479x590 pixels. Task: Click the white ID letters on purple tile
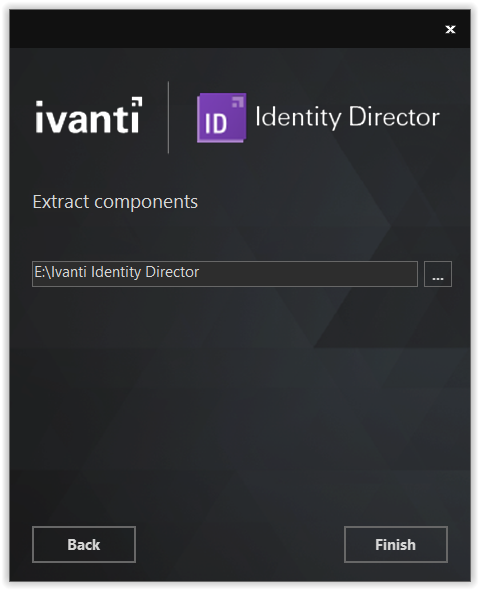[216, 123]
